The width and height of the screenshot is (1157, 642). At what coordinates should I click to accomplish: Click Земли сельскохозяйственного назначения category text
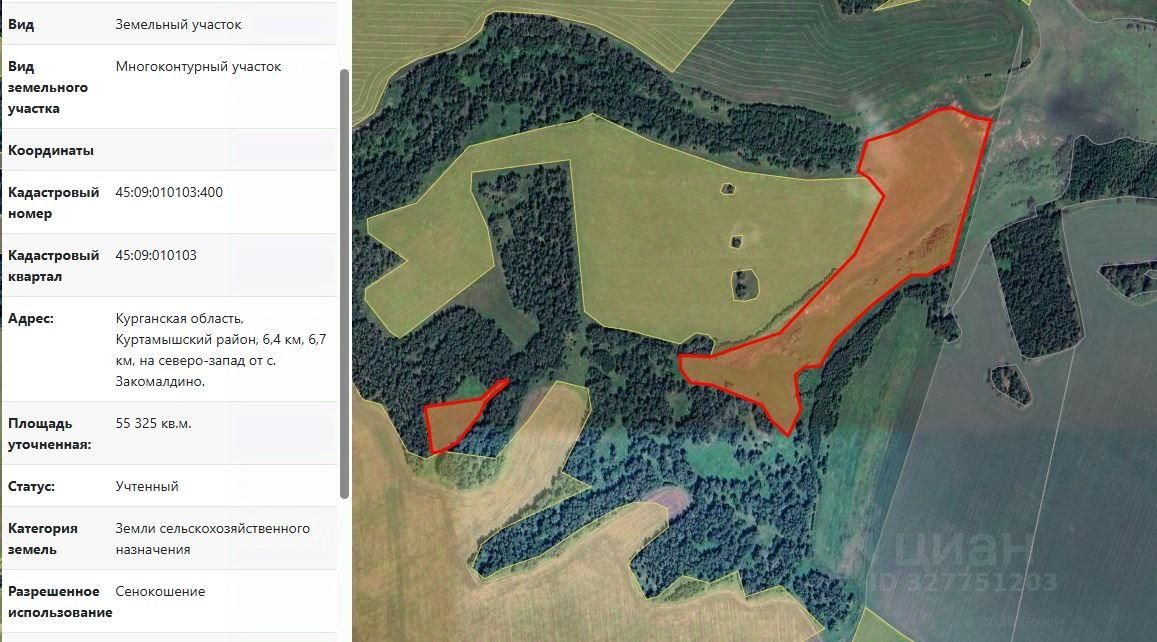point(213,539)
